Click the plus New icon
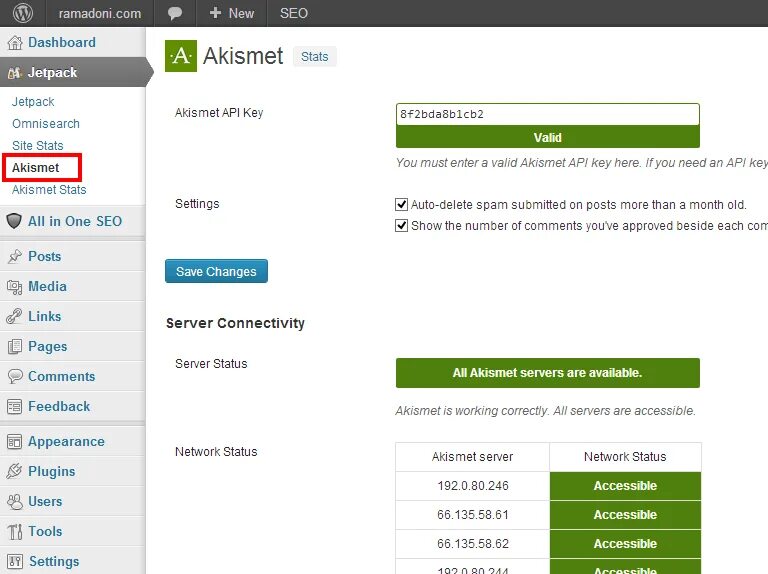The width and height of the screenshot is (768, 574). (215, 13)
